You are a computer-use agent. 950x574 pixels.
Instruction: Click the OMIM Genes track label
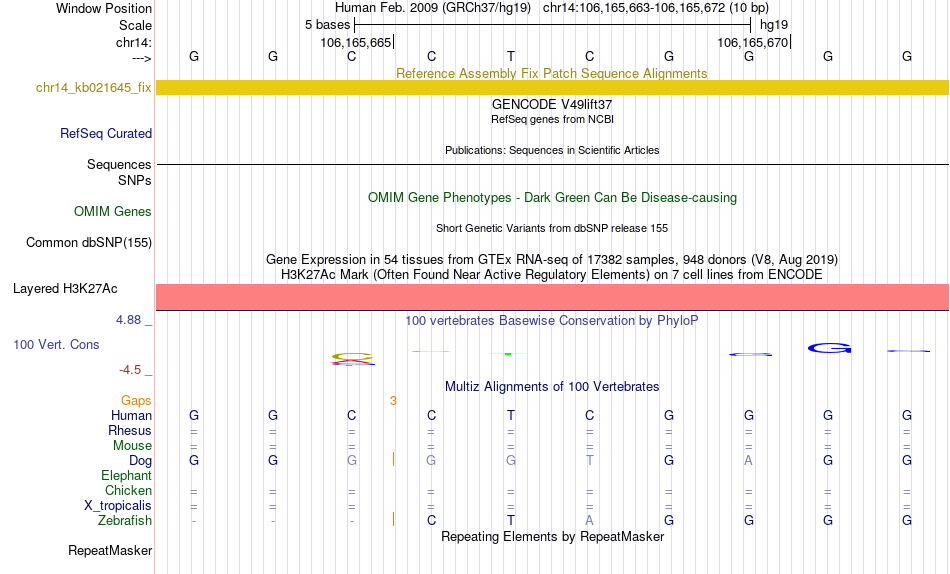click(113, 212)
